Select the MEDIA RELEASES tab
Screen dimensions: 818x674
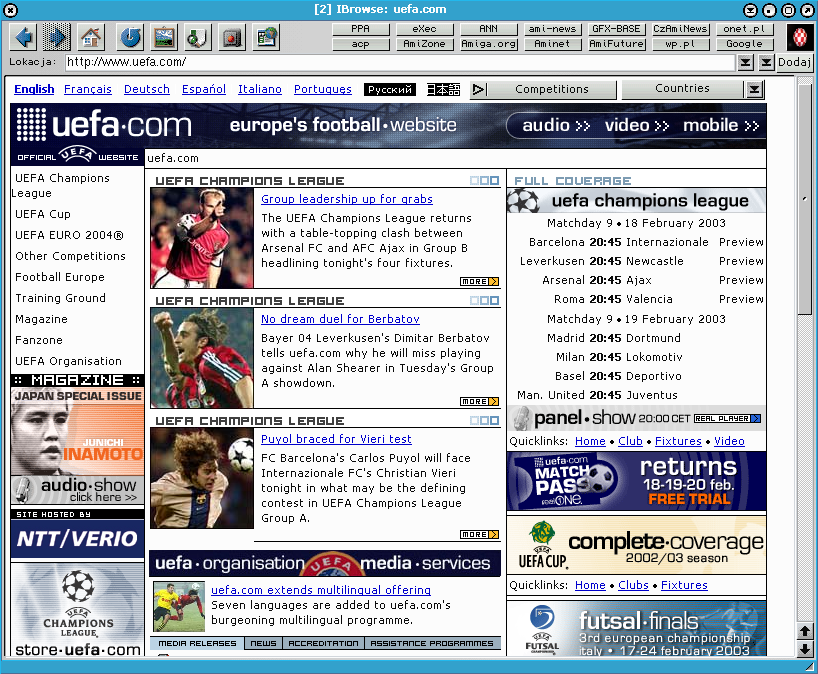197,643
